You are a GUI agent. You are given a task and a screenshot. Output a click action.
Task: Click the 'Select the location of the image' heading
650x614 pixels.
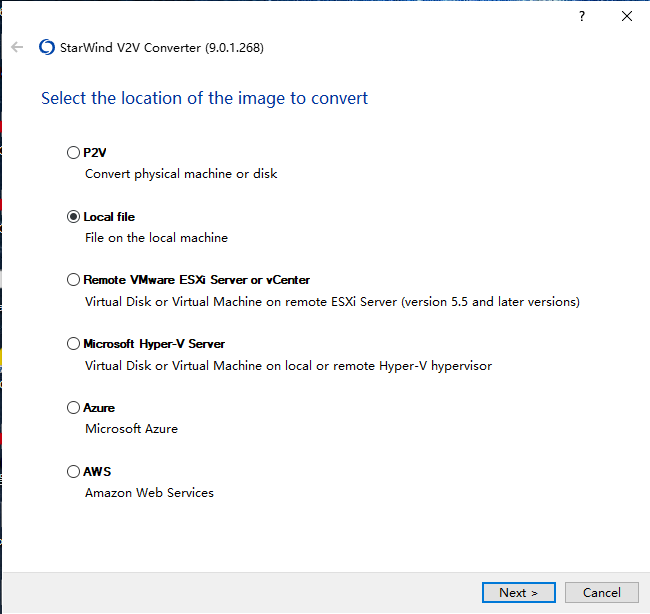point(204,99)
